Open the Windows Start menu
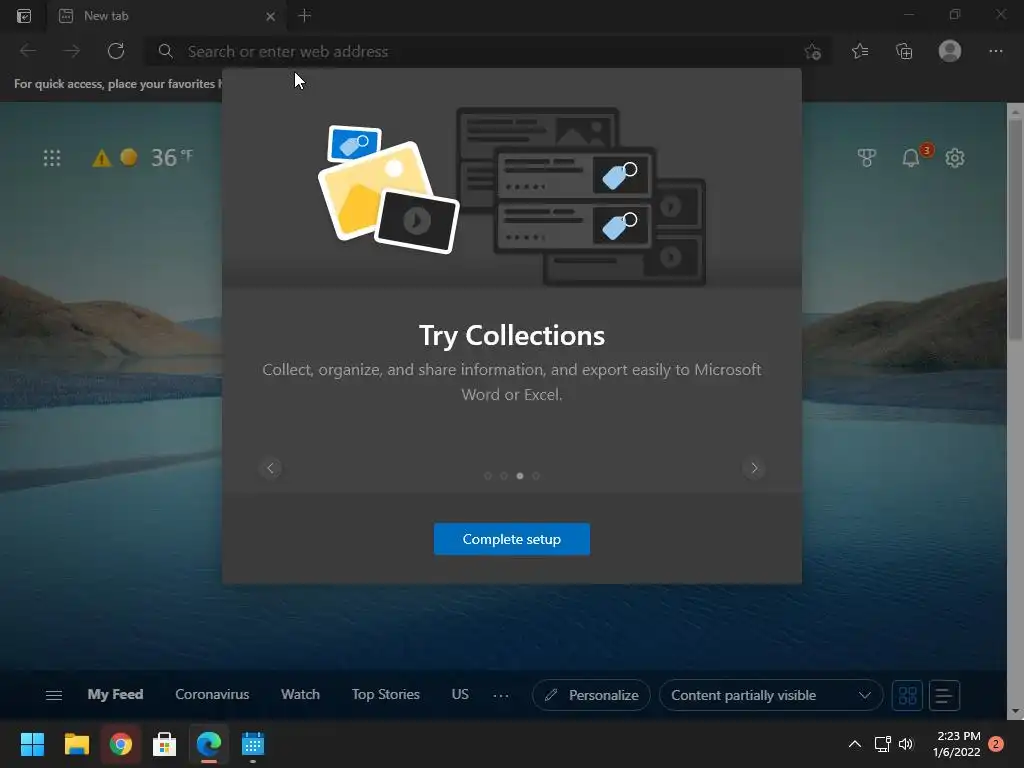This screenshot has height=768, width=1024. (32, 744)
